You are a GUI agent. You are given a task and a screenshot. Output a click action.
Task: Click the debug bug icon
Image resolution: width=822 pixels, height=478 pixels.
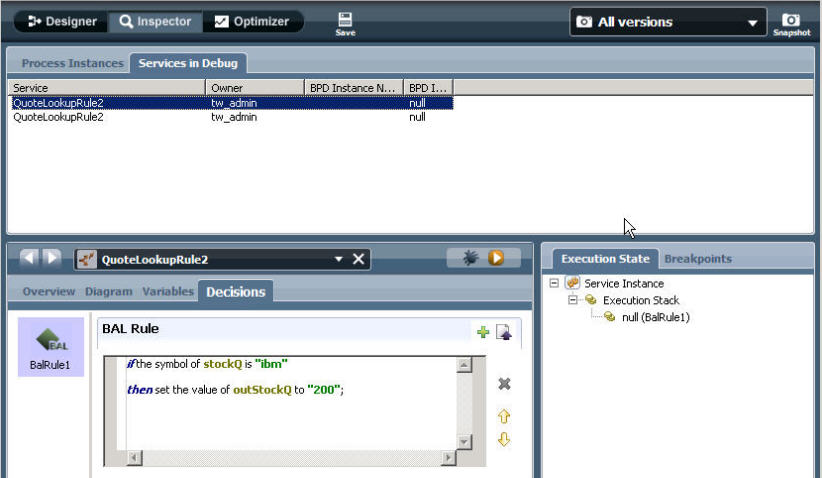pos(470,257)
